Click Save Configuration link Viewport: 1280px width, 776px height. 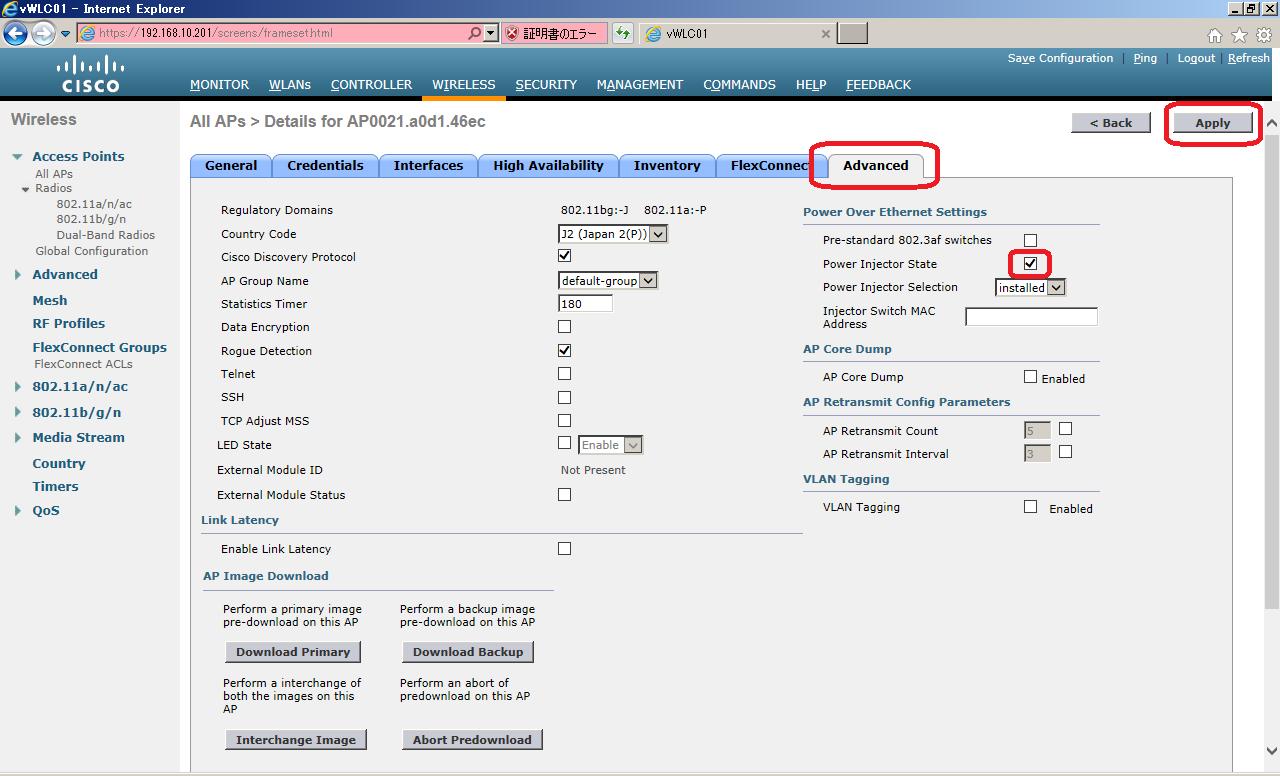coord(1060,58)
